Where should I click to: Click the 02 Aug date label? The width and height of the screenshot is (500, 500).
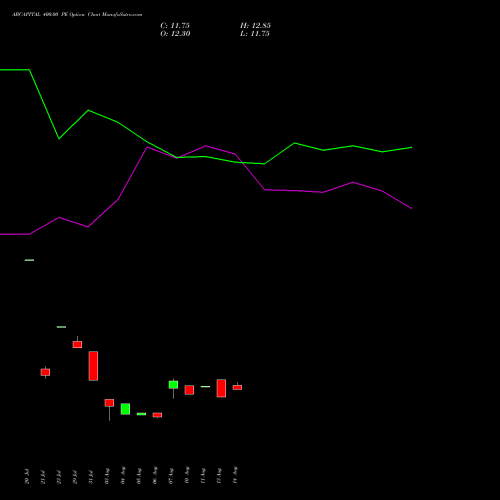pyautogui.click(x=107, y=476)
